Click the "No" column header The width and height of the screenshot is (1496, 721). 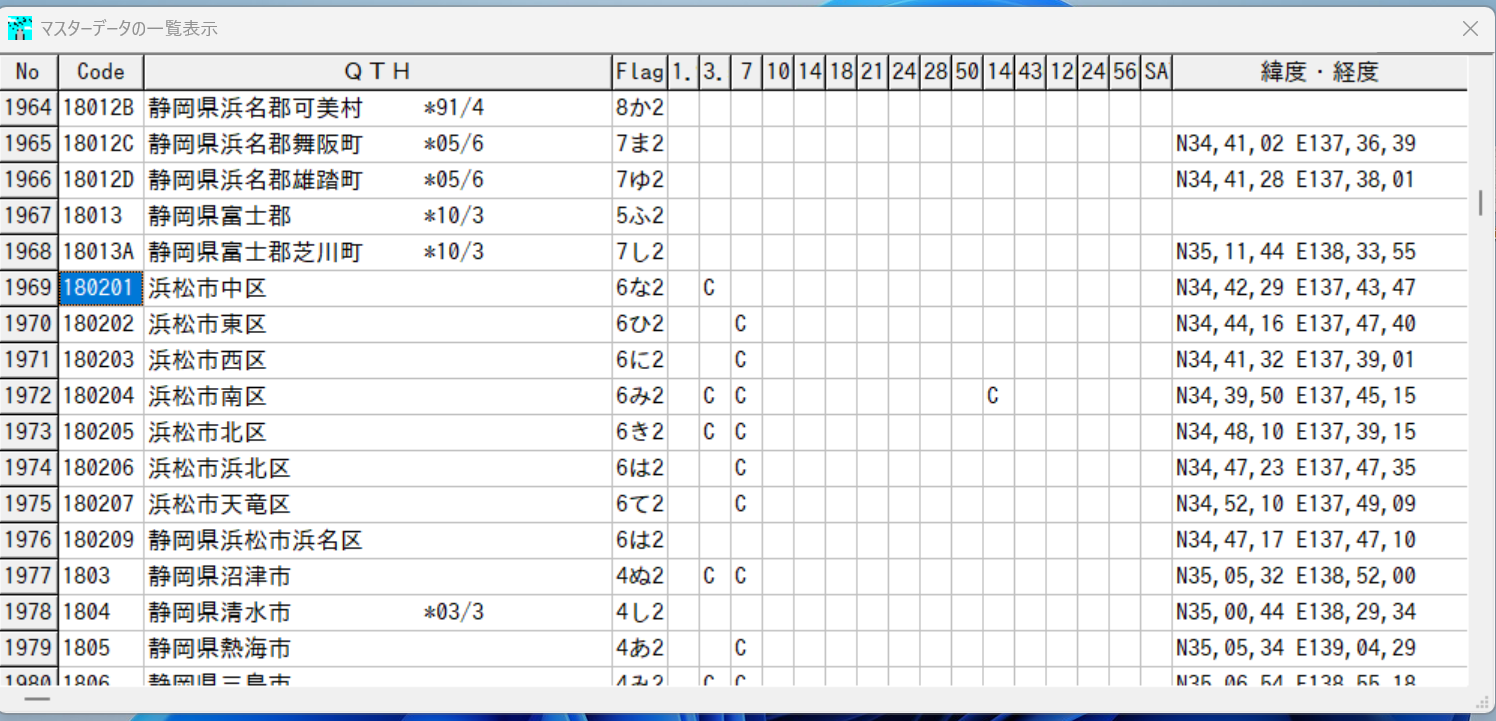tap(28, 72)
